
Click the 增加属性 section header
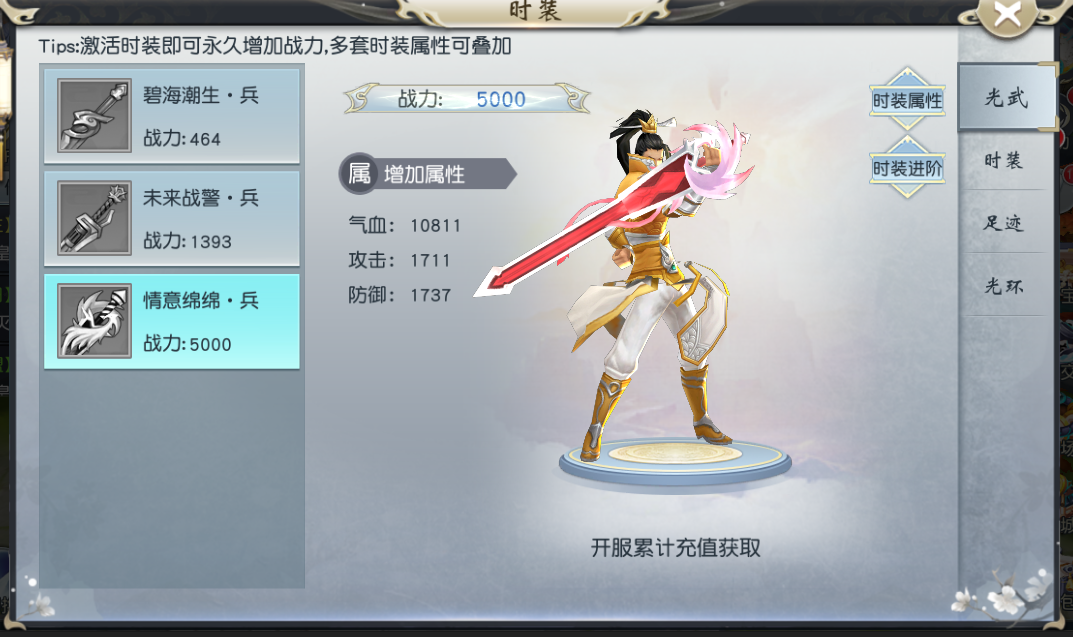(x=428, y=174)
